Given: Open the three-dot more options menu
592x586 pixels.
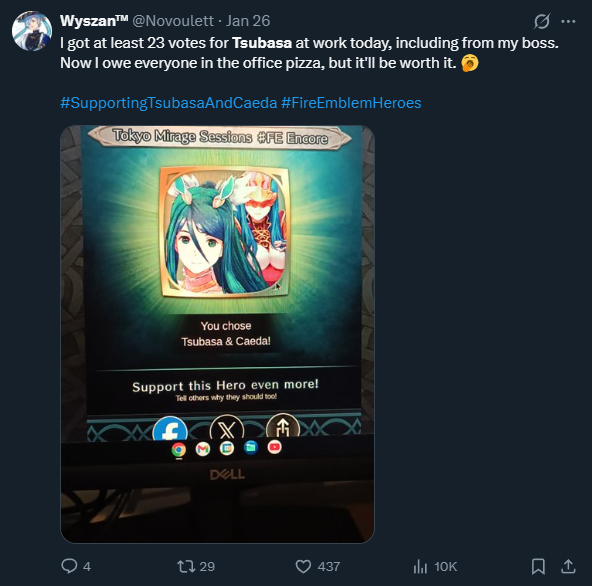Looking at the screenshot, I should (x=568, y=22).
